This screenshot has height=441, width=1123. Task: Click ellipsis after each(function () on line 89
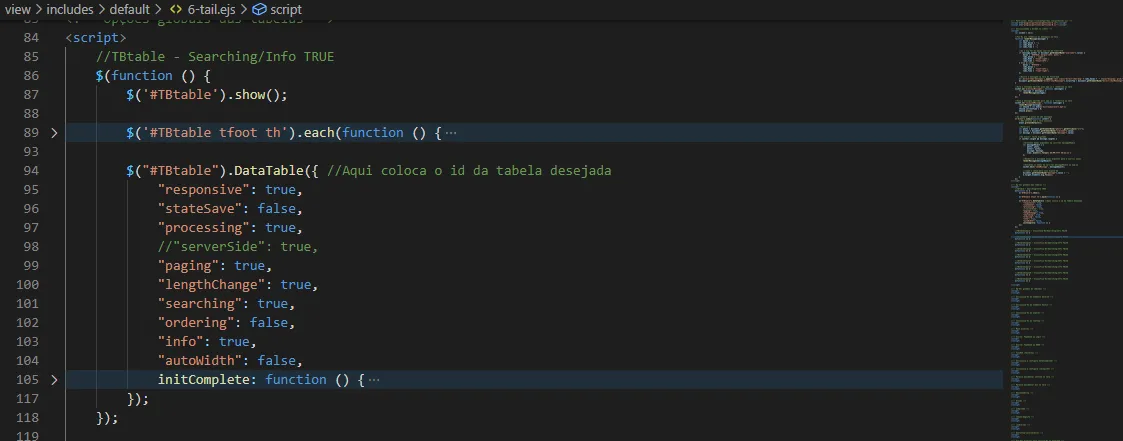click(x=450, y=132)
